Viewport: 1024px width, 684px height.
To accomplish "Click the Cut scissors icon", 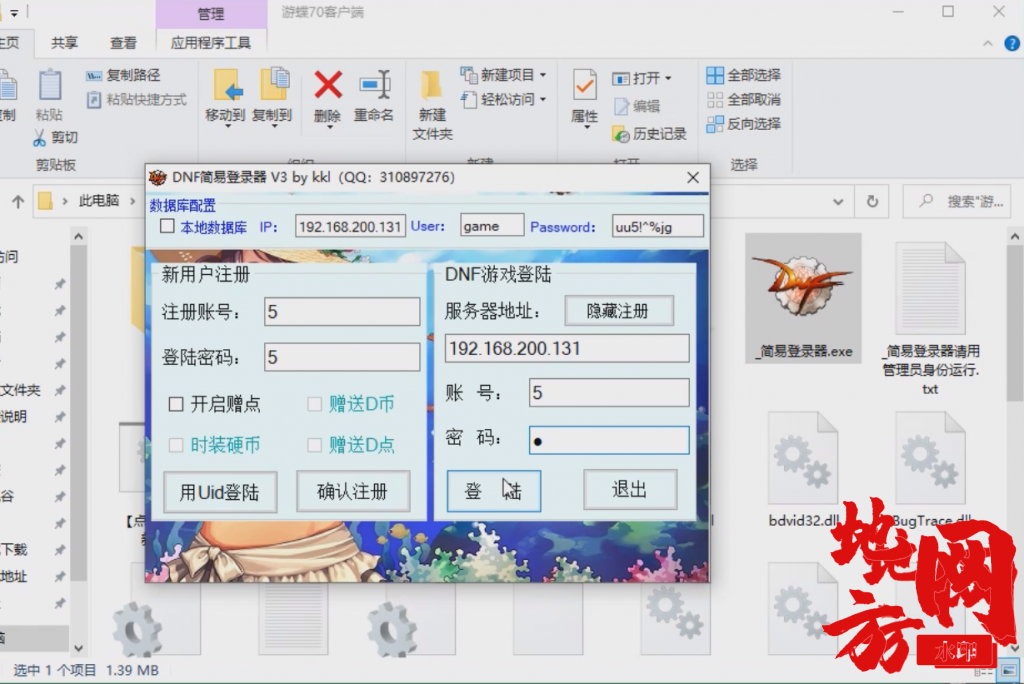I will pos(39,137).
